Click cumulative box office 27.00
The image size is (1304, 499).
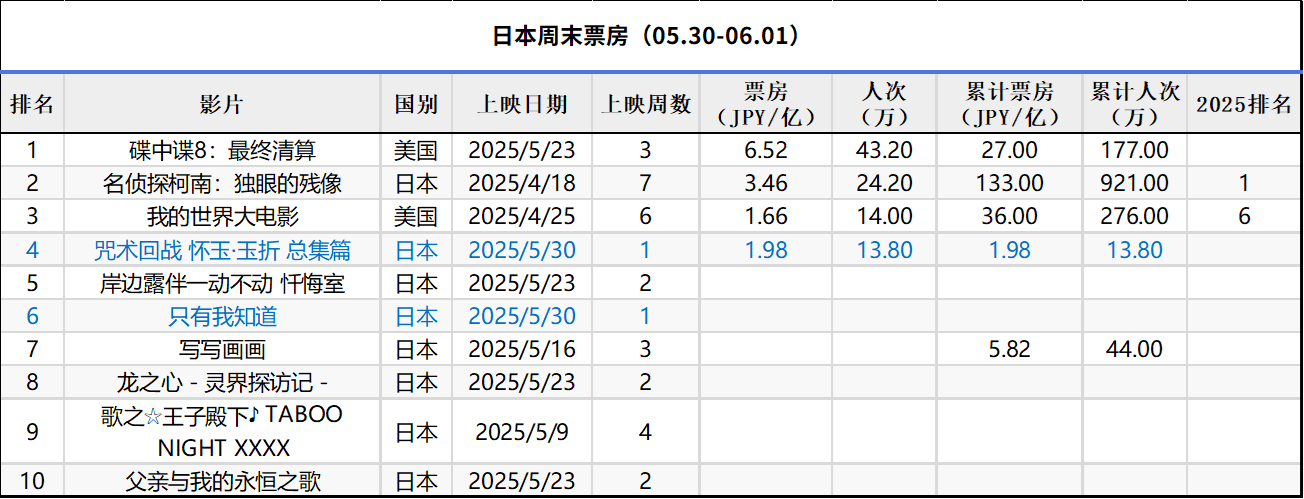(1009, 151)
